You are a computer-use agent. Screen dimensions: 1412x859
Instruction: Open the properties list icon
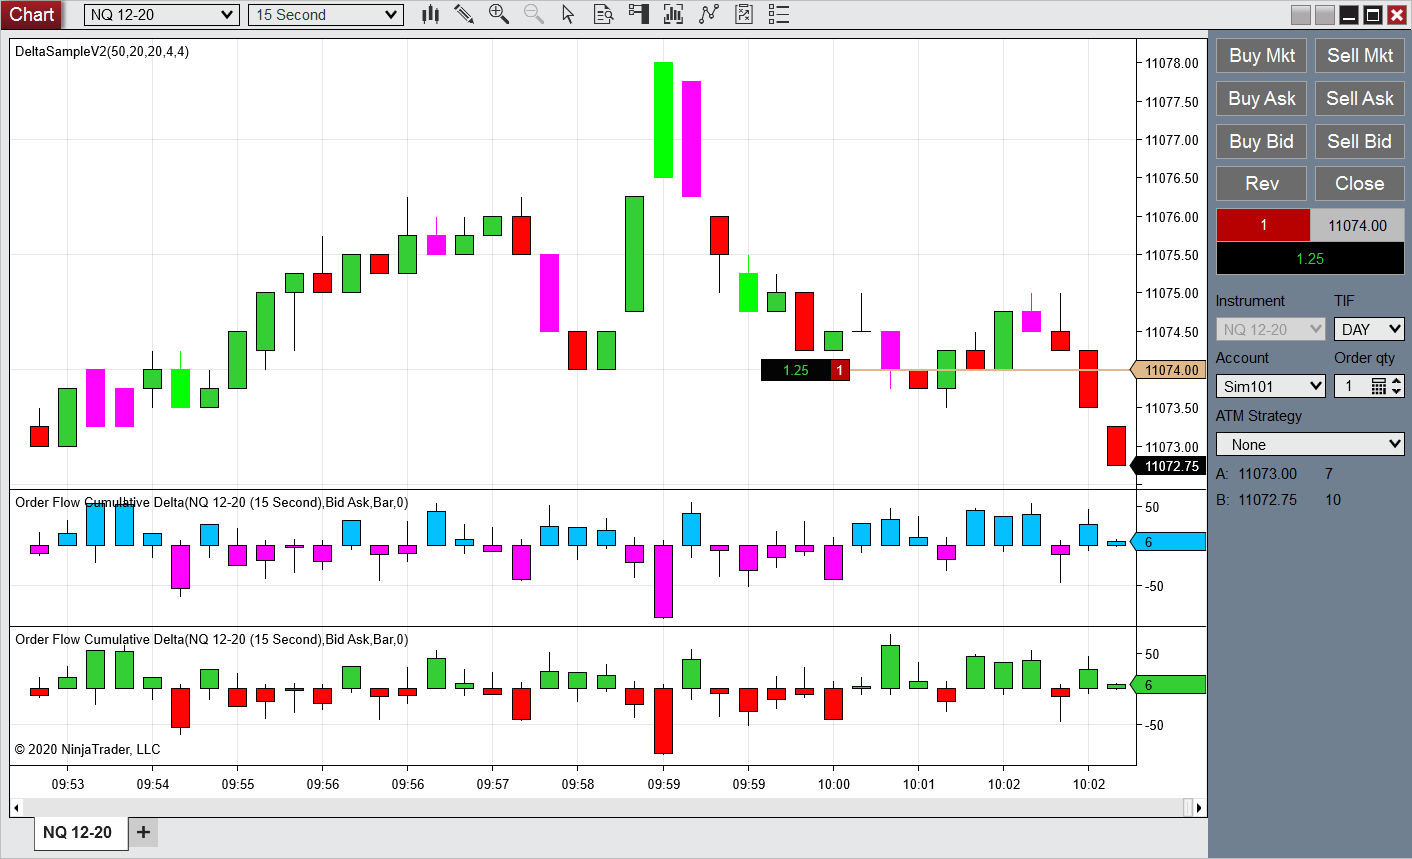pos(779,14)
